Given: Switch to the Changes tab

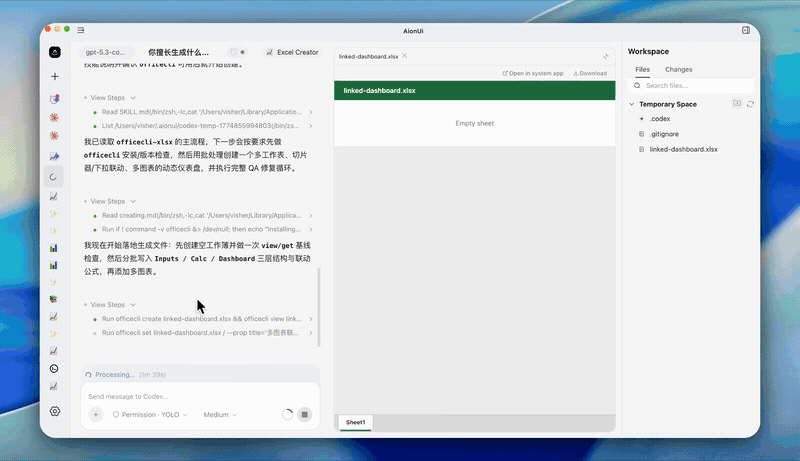Looking at the screenshot, I should [678, 69].
